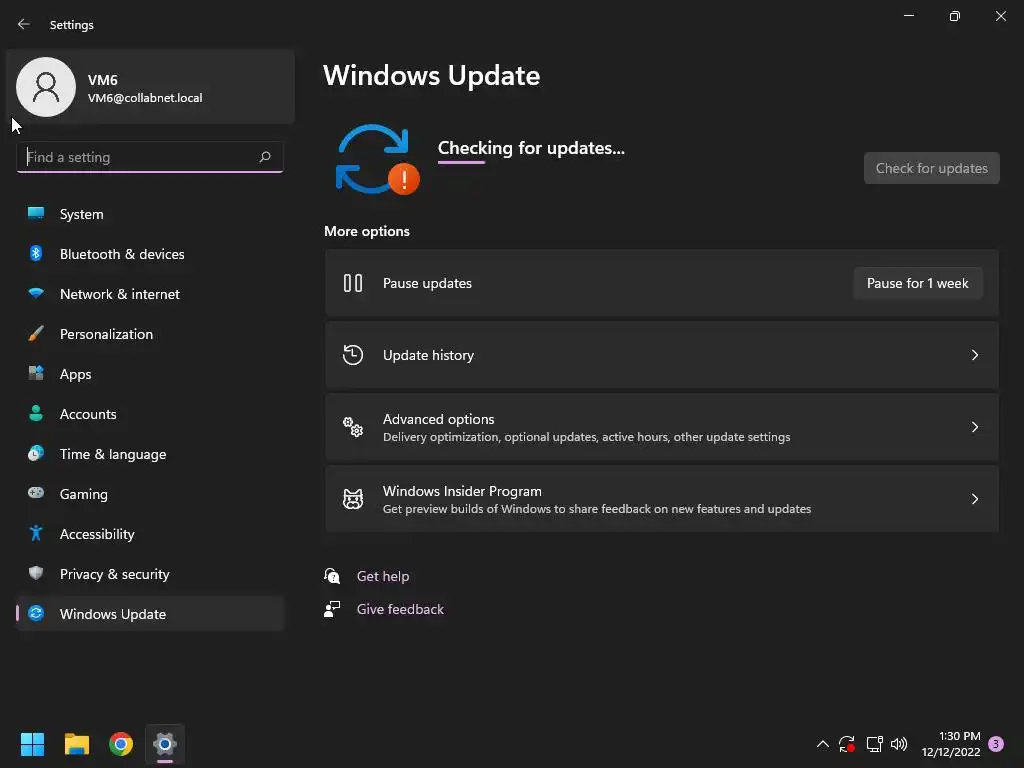Open the VM6 user avatar picture
Viewport: 1024px width, 768px height.
46,87
